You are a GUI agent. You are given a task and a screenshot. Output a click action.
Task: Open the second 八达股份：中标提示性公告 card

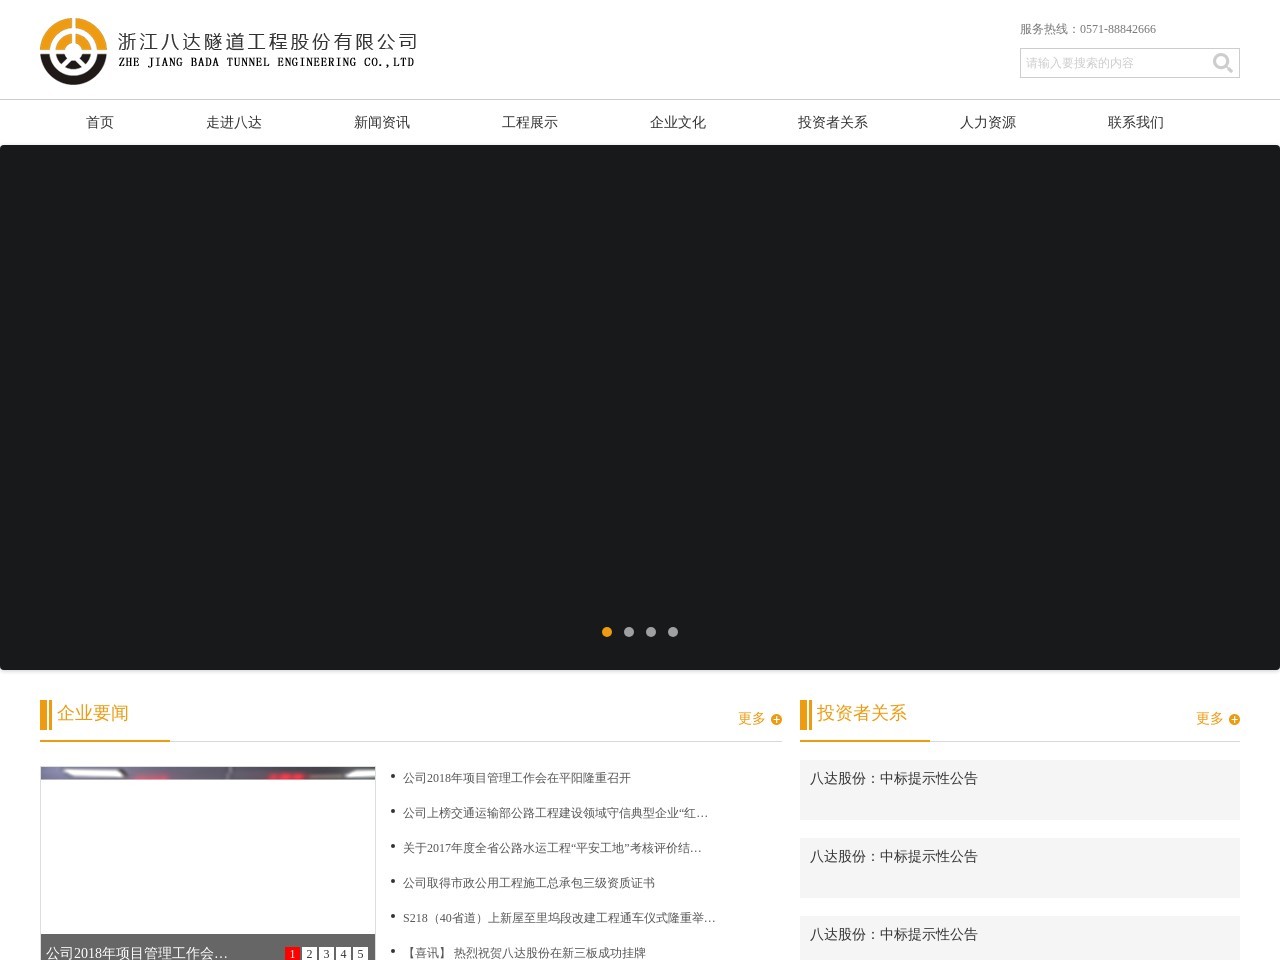[x=1020, y=868]
